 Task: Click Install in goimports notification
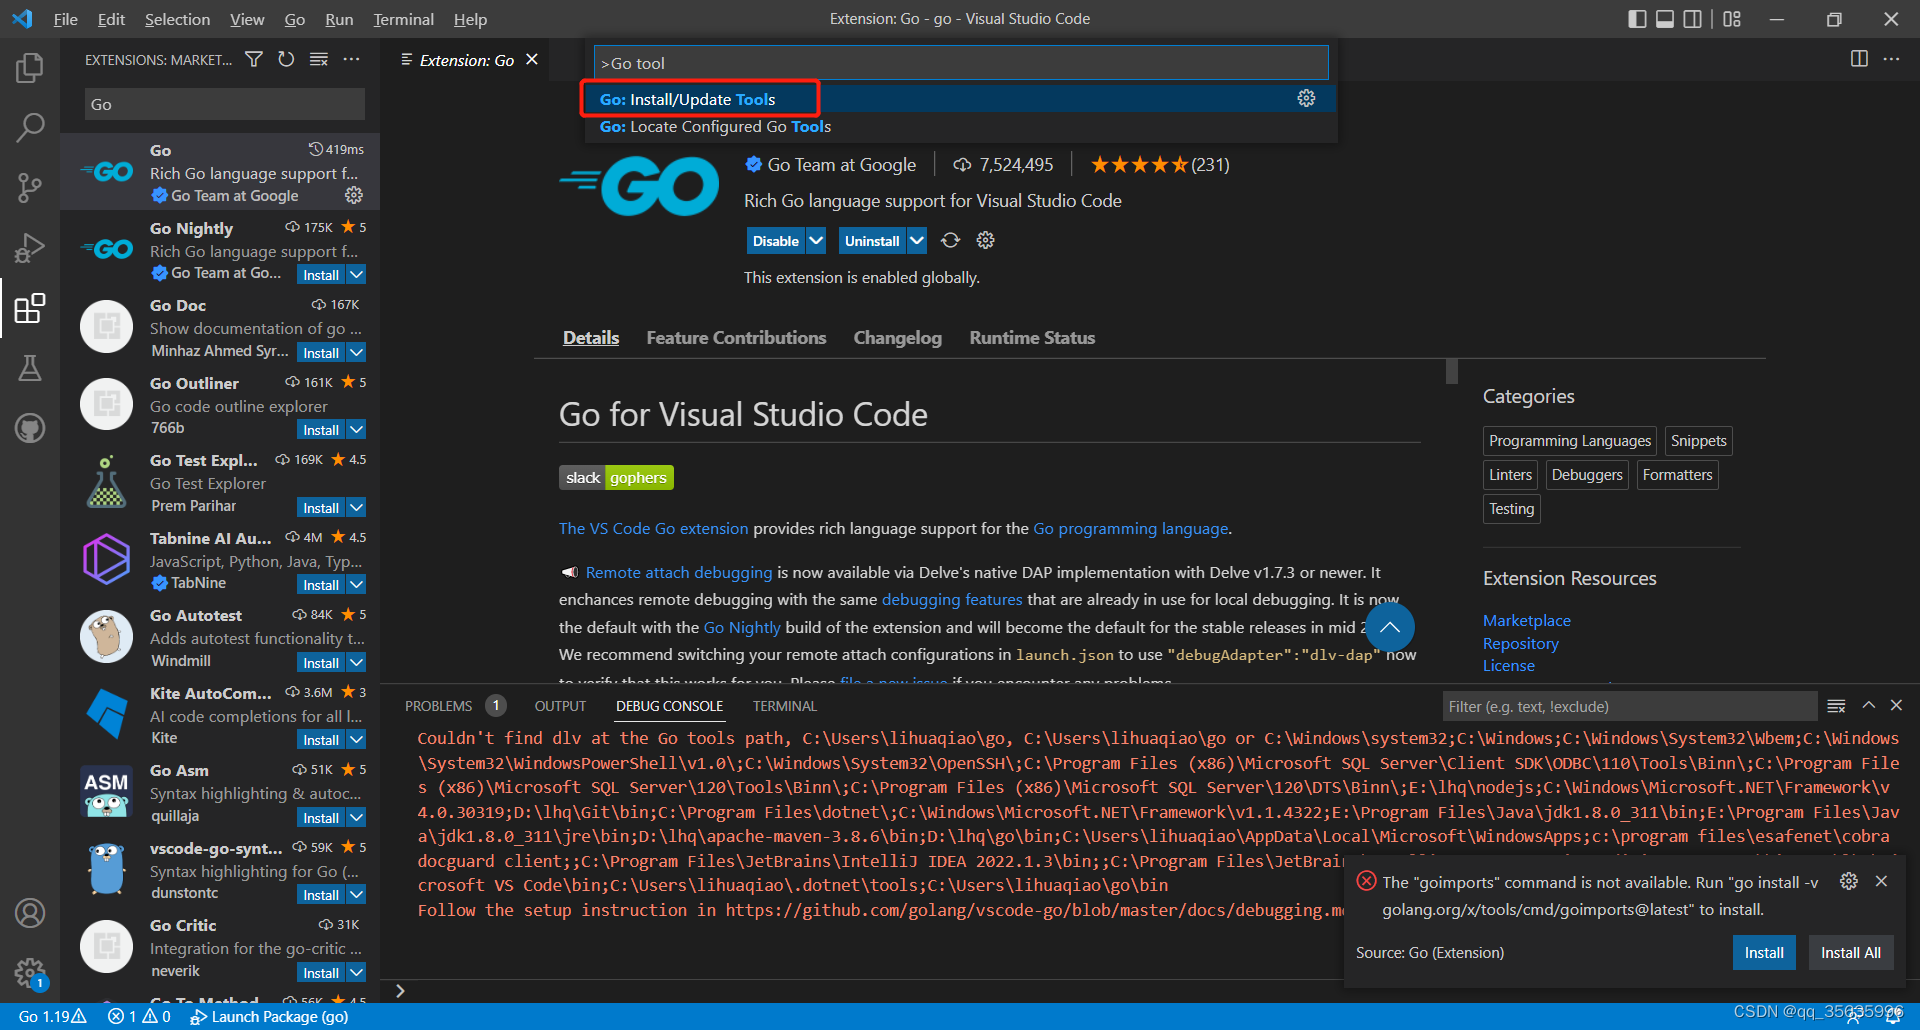tap(1764, 952)
